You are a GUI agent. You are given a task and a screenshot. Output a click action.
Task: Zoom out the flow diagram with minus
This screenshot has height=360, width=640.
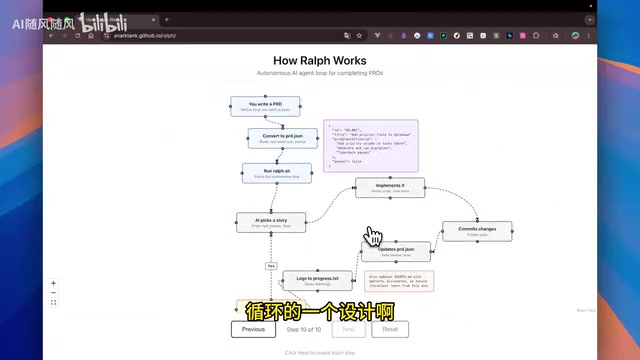click(53, 293)
